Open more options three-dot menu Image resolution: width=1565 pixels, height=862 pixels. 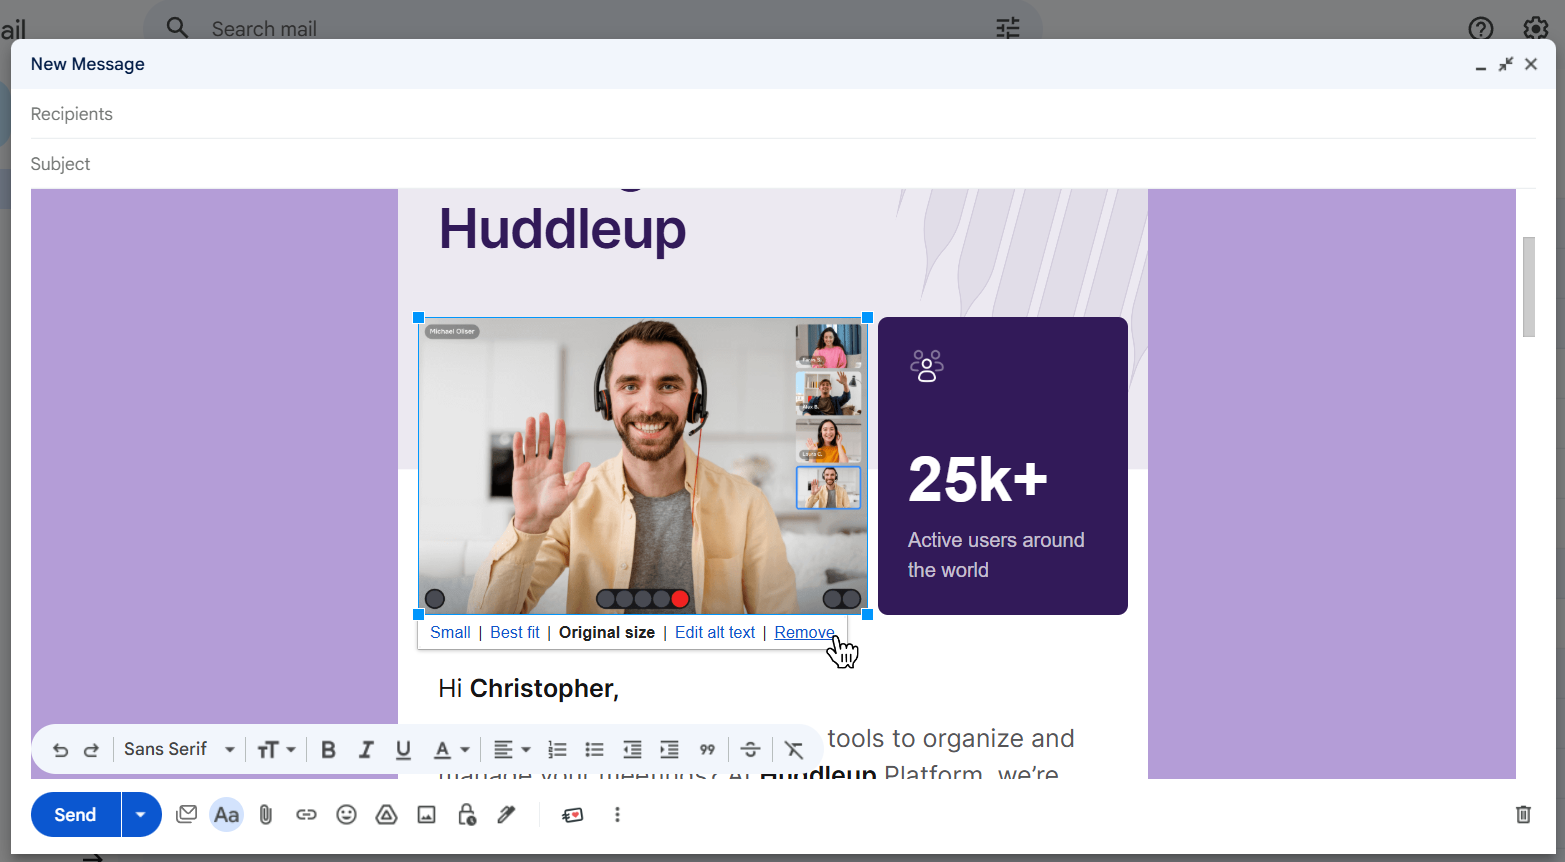(617, 815)
